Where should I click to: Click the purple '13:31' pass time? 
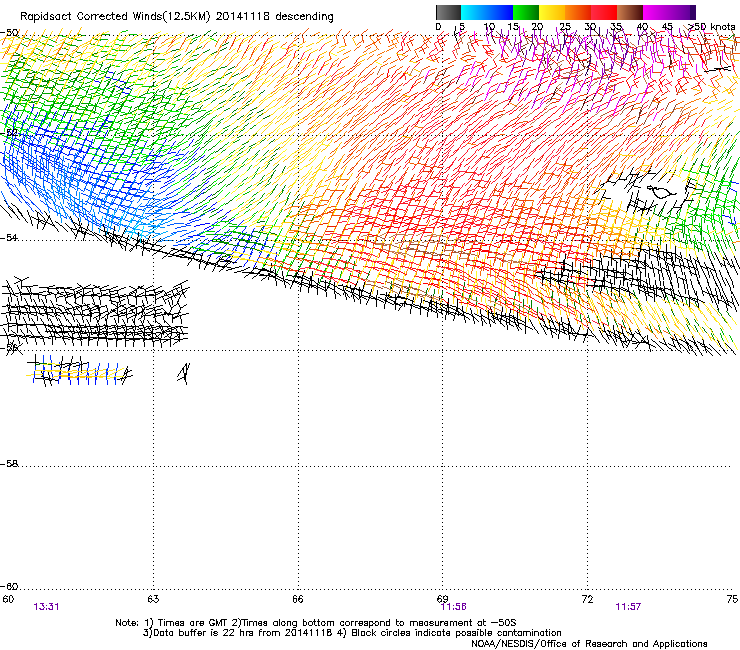[x=46, y=607]
